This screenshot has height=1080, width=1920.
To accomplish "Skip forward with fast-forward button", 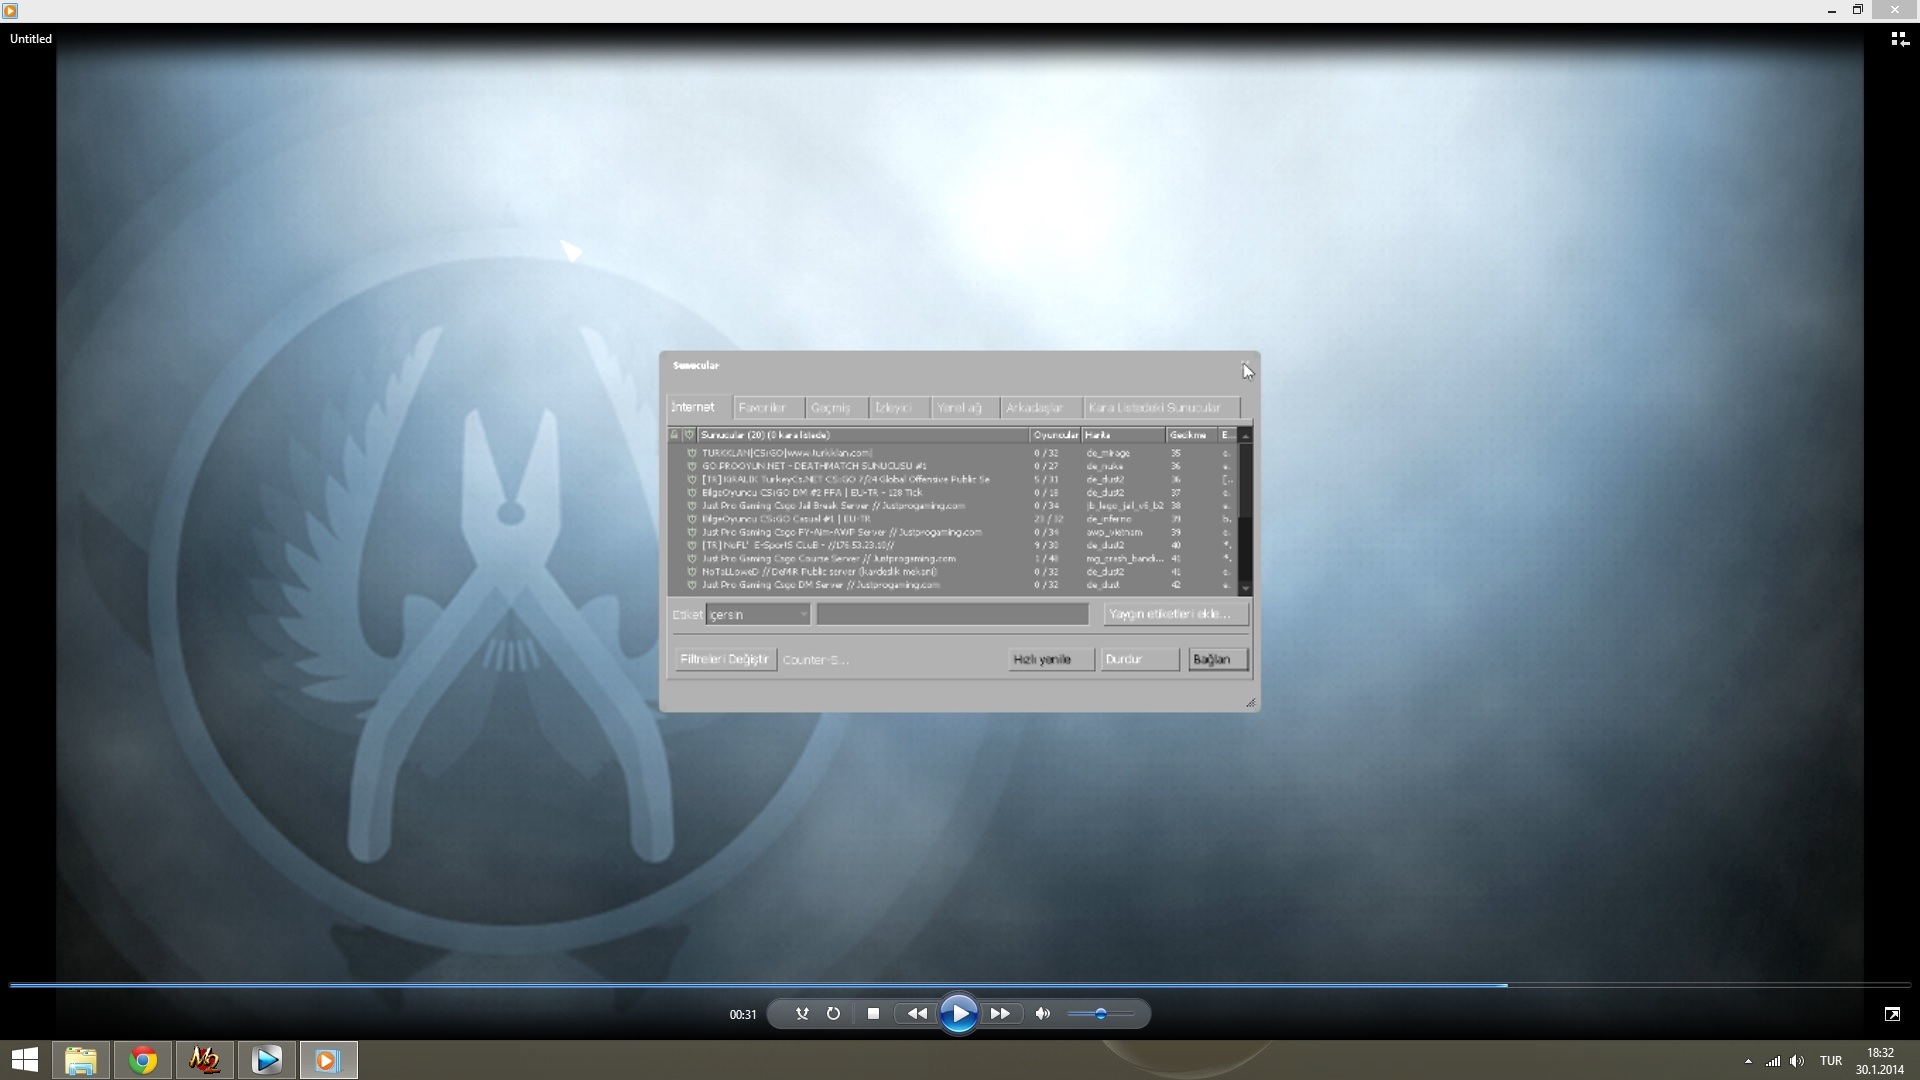I will pyautogui.click(x=1000, y=1014).
